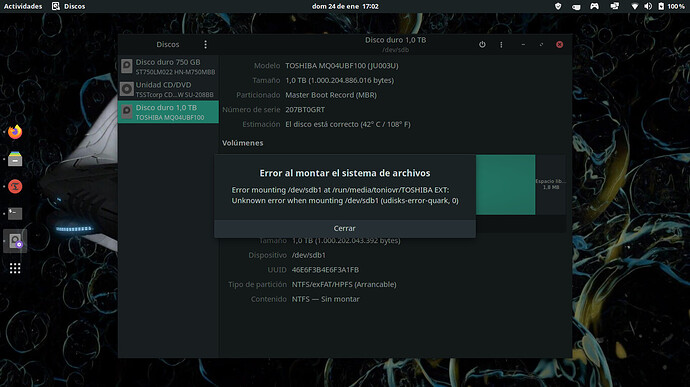Image resolution: width=690 pixels, height=387 pixels.
Task: Open the file manager from the dock
Action: (x=15, y=159)
